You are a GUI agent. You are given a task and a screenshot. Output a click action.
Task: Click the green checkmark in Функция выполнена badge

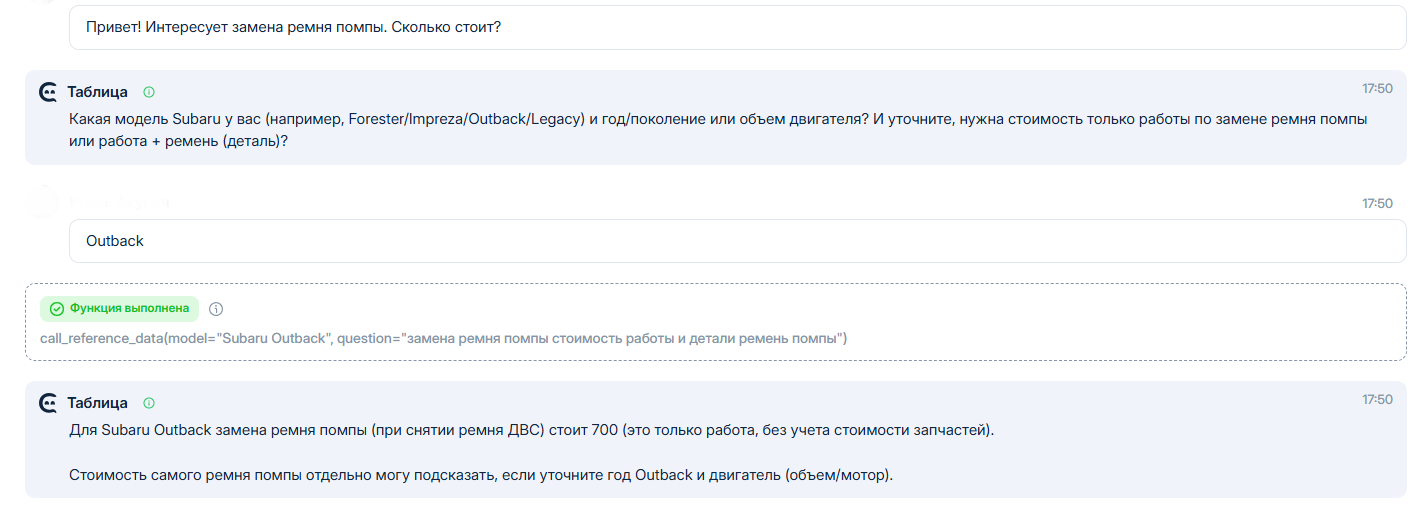click(57, 309)
